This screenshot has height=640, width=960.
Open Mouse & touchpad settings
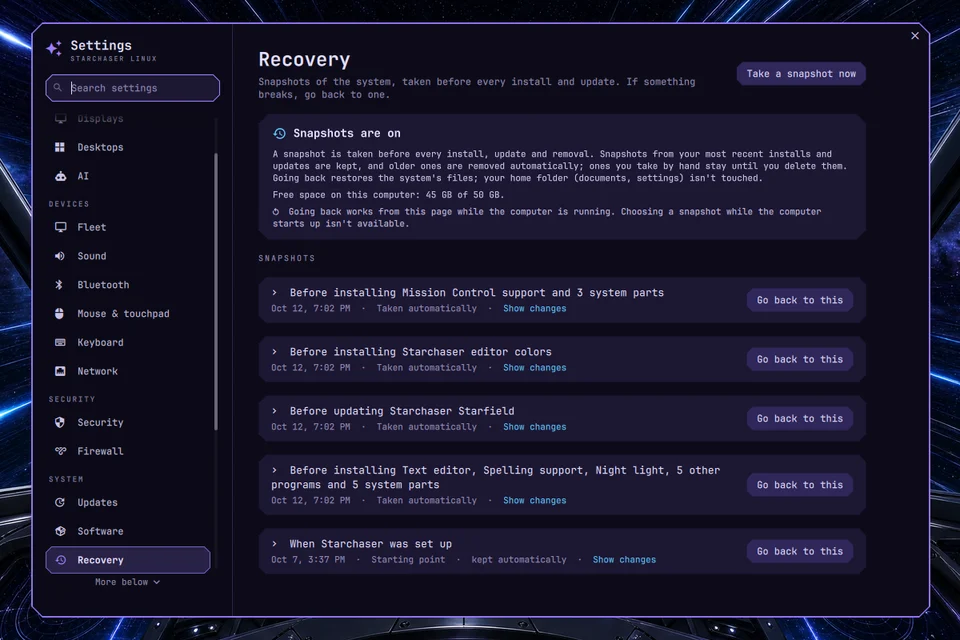click(127, 314)
